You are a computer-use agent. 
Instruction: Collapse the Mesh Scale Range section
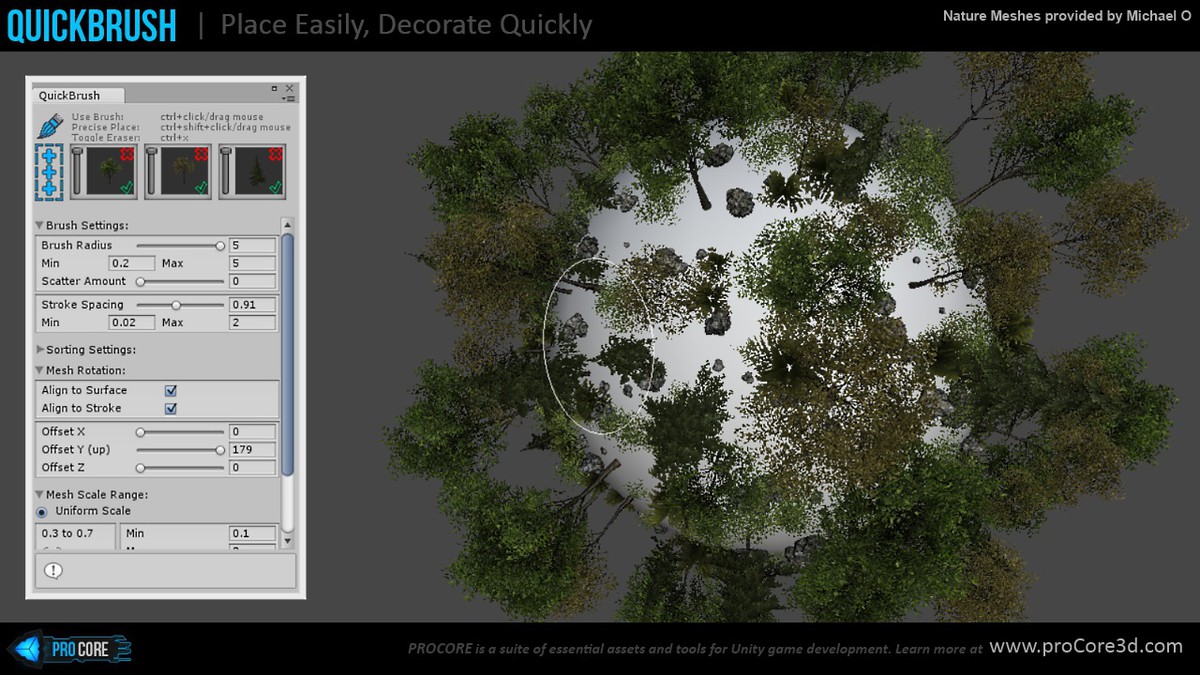(40, 495)
